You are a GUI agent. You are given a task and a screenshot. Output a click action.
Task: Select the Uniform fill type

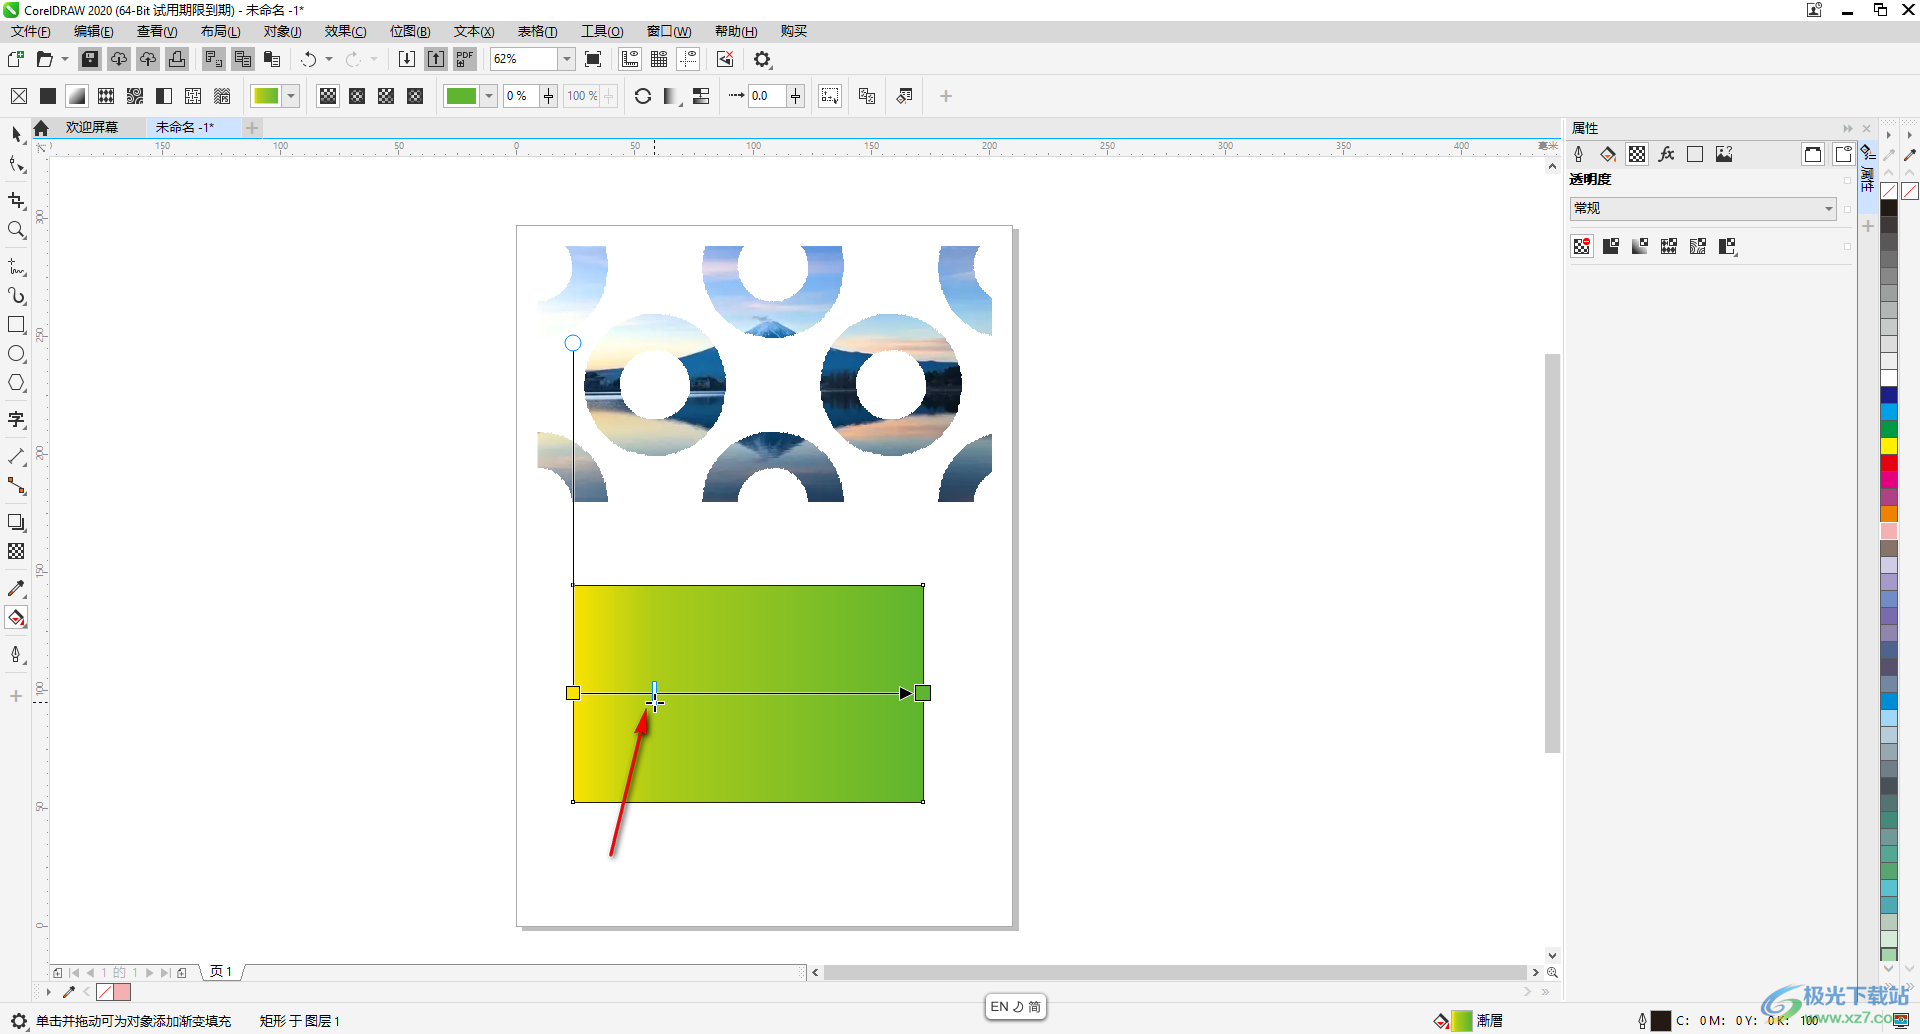pos(48,96)
